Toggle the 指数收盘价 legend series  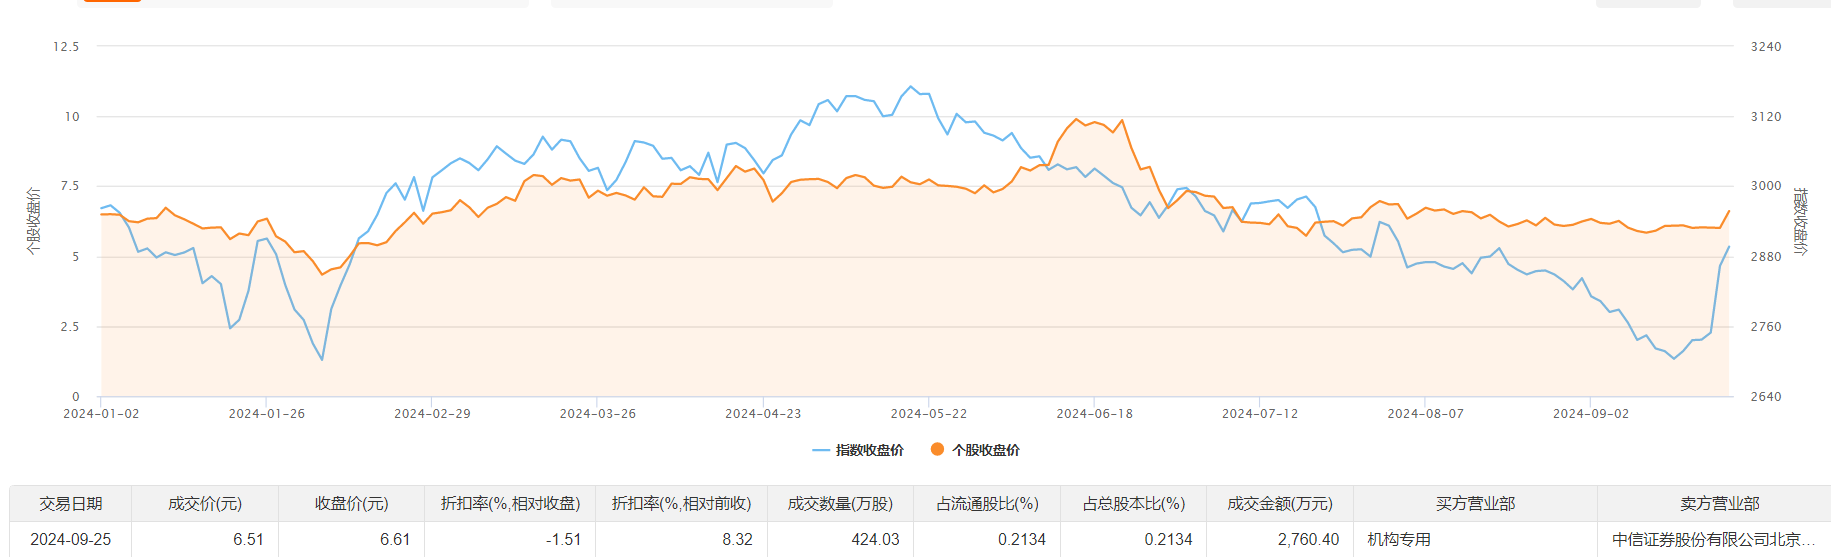coord(858,450)
